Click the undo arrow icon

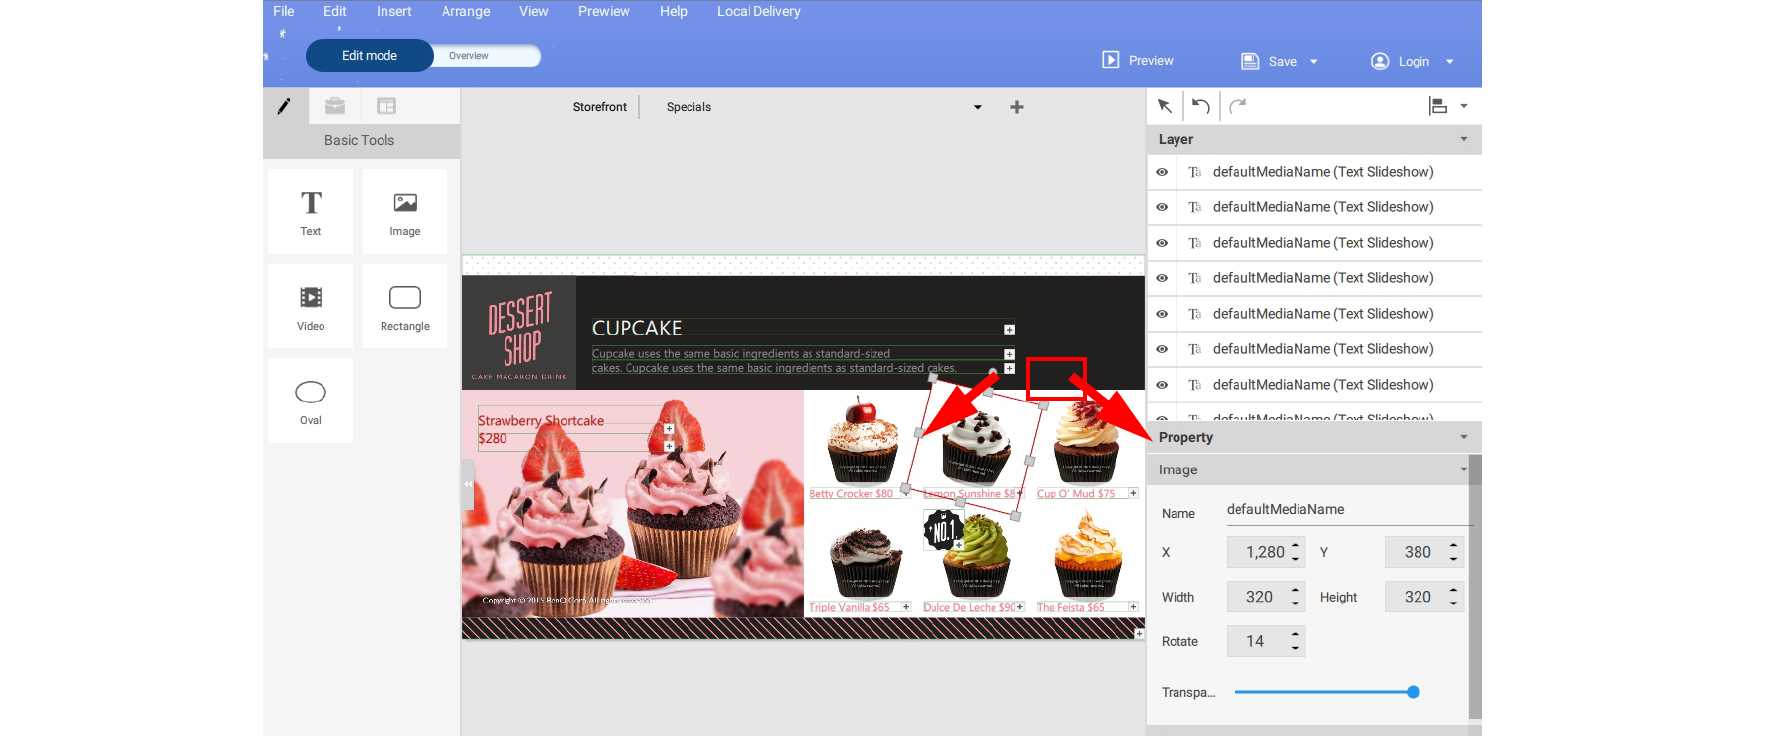pyautogui.click(x=1201, y=106)
